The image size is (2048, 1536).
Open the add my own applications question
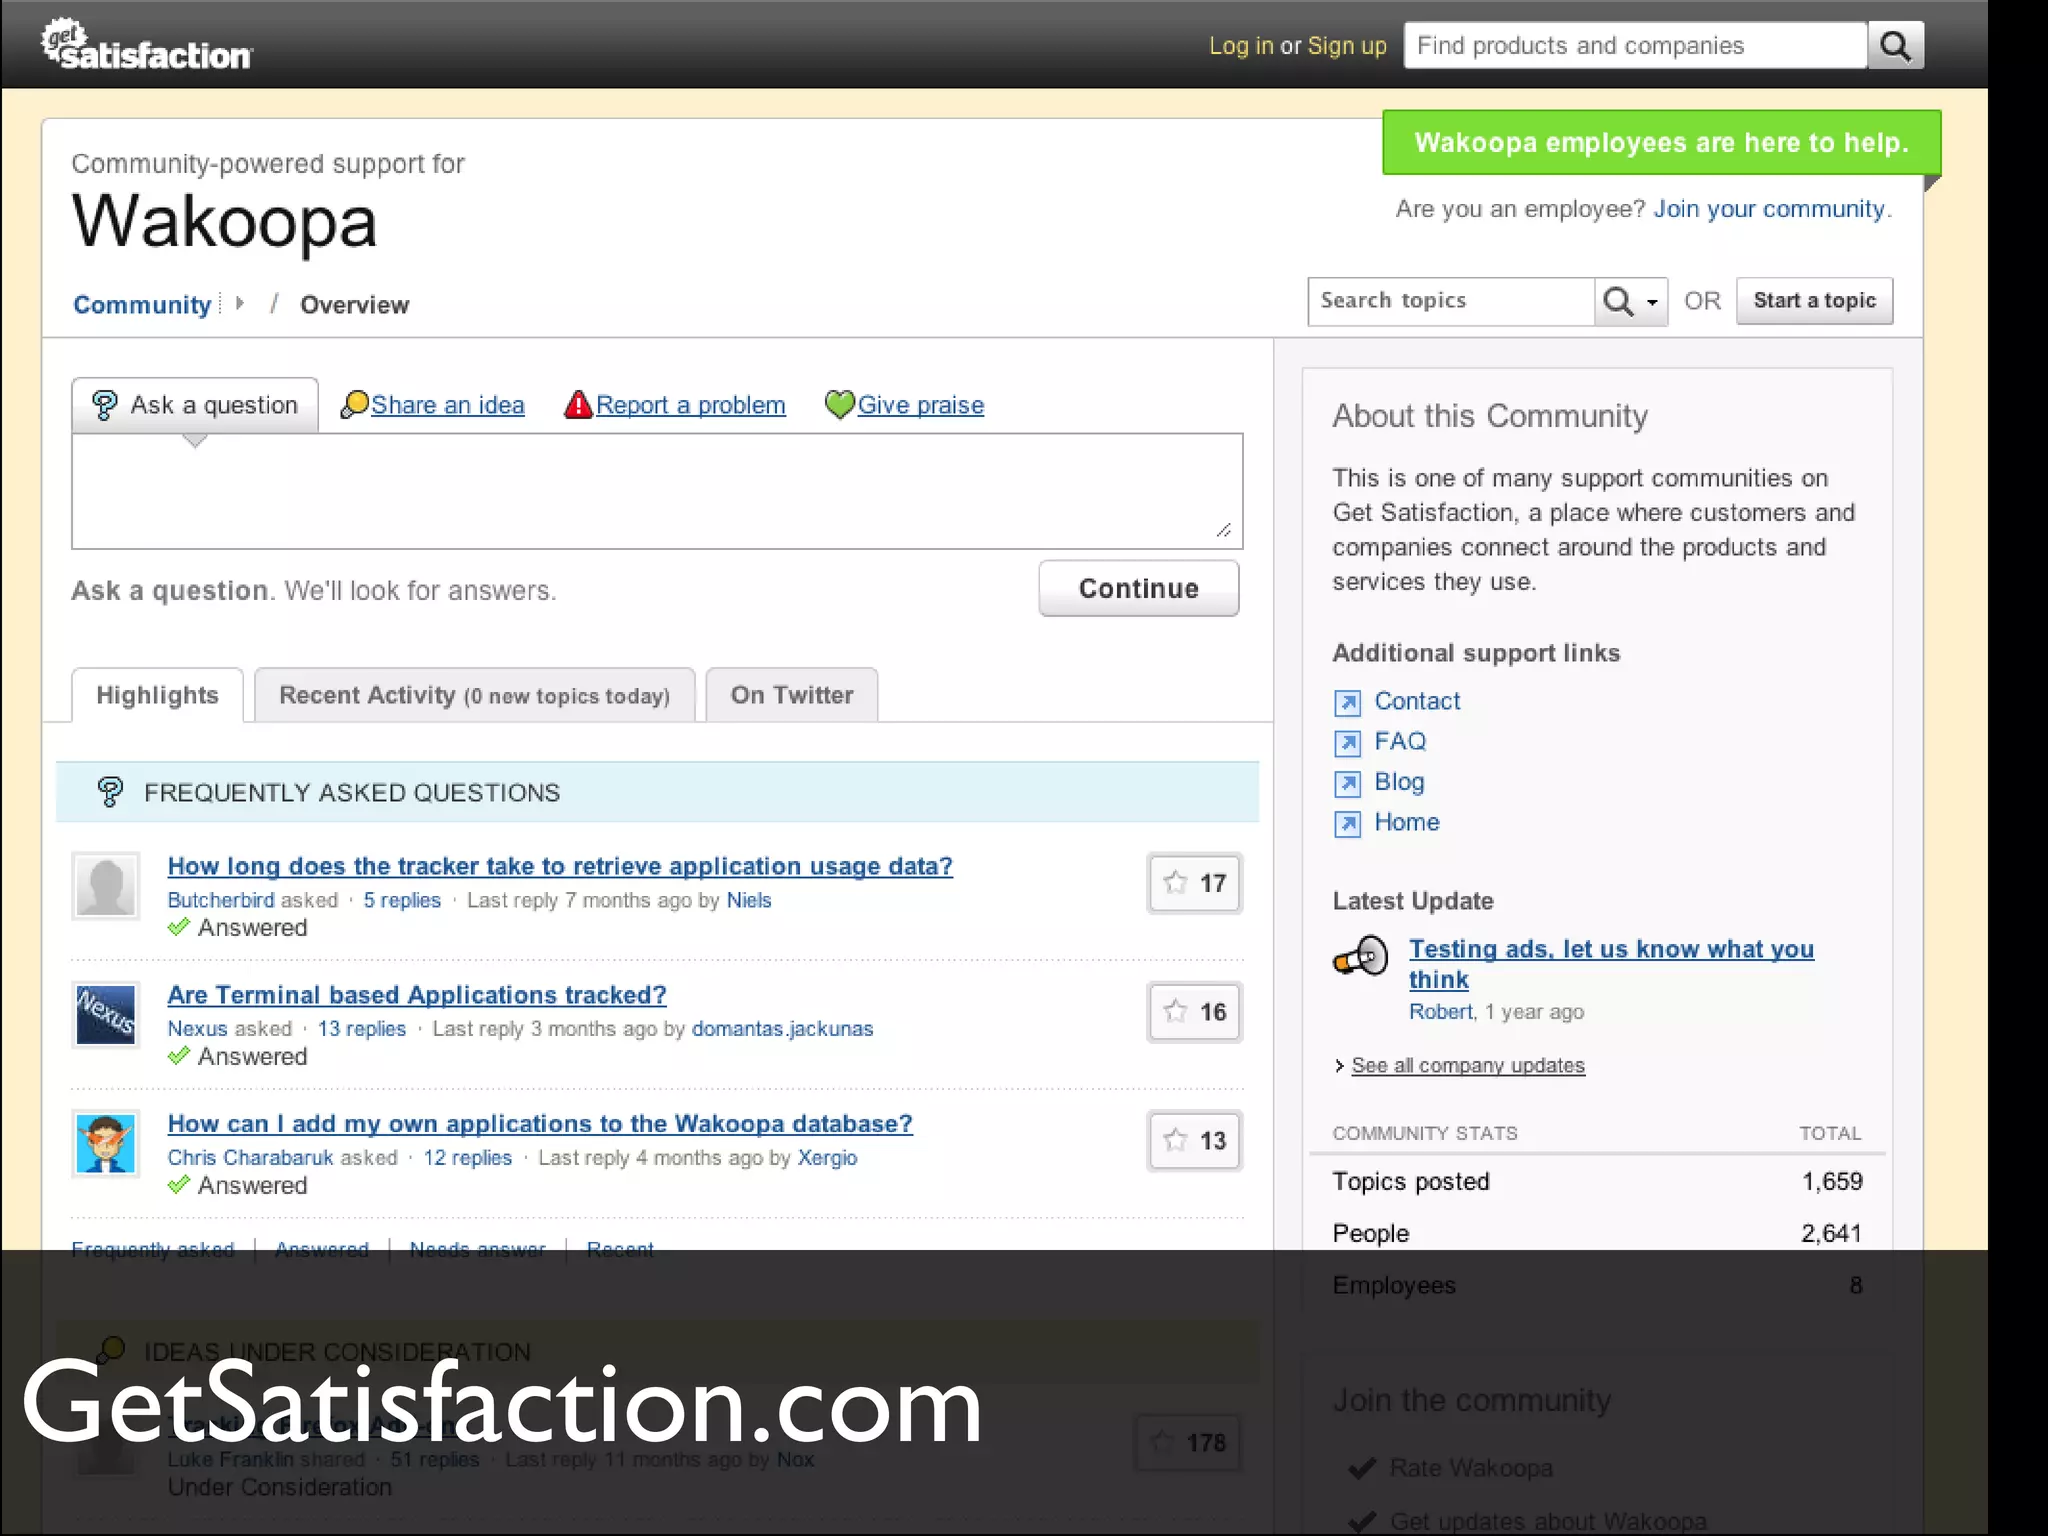(540, 1123)
